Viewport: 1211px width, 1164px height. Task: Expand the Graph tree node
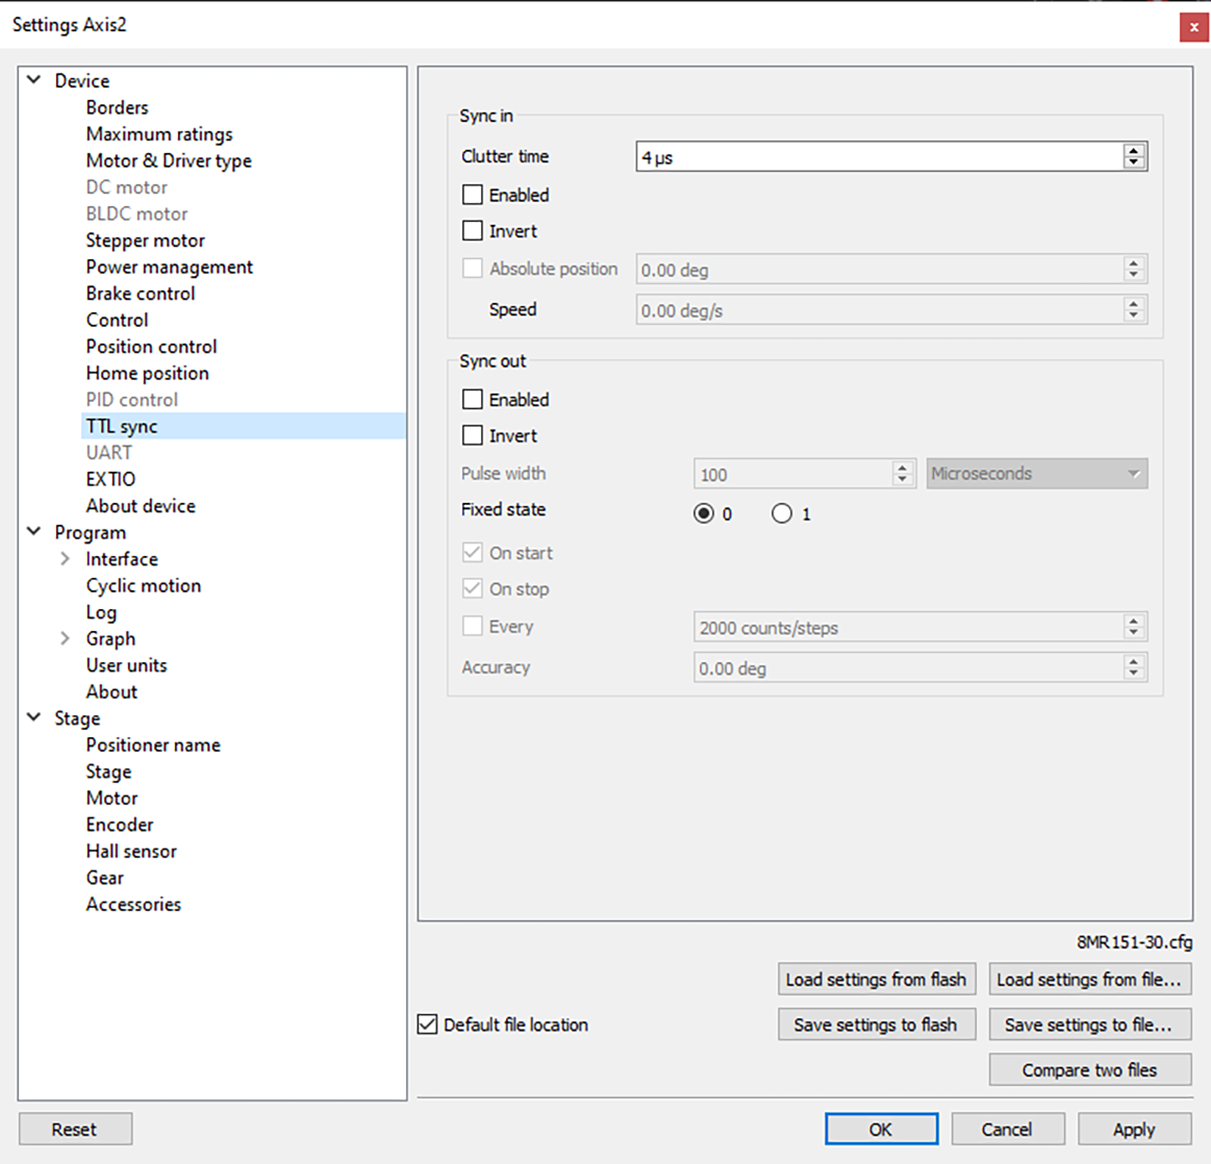click(x=65, y=639)
